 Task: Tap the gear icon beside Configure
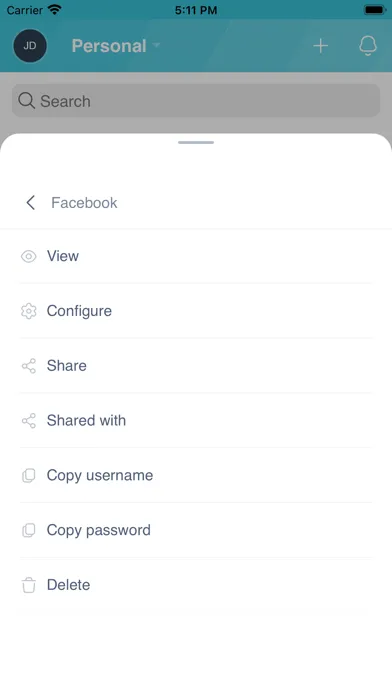coord(29,311)
